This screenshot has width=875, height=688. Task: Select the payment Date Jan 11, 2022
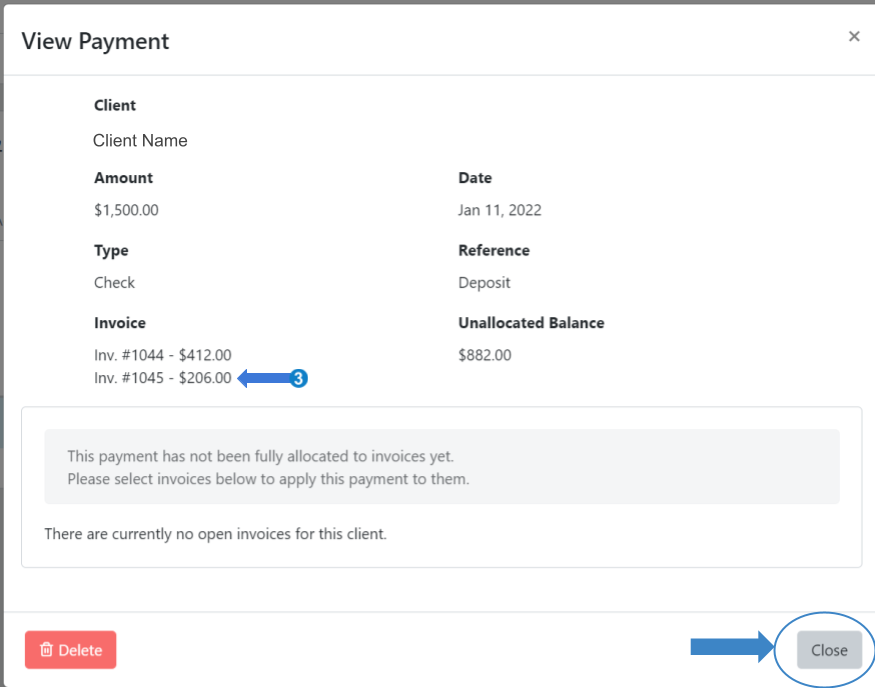tap(500, 210)
